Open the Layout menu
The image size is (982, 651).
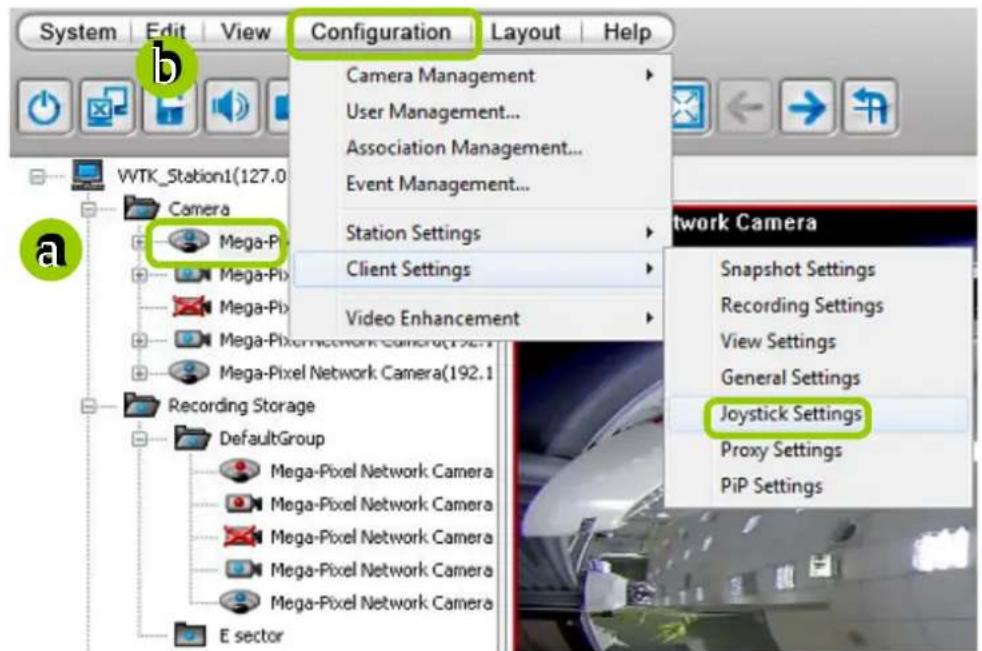(x=525, y=31)
